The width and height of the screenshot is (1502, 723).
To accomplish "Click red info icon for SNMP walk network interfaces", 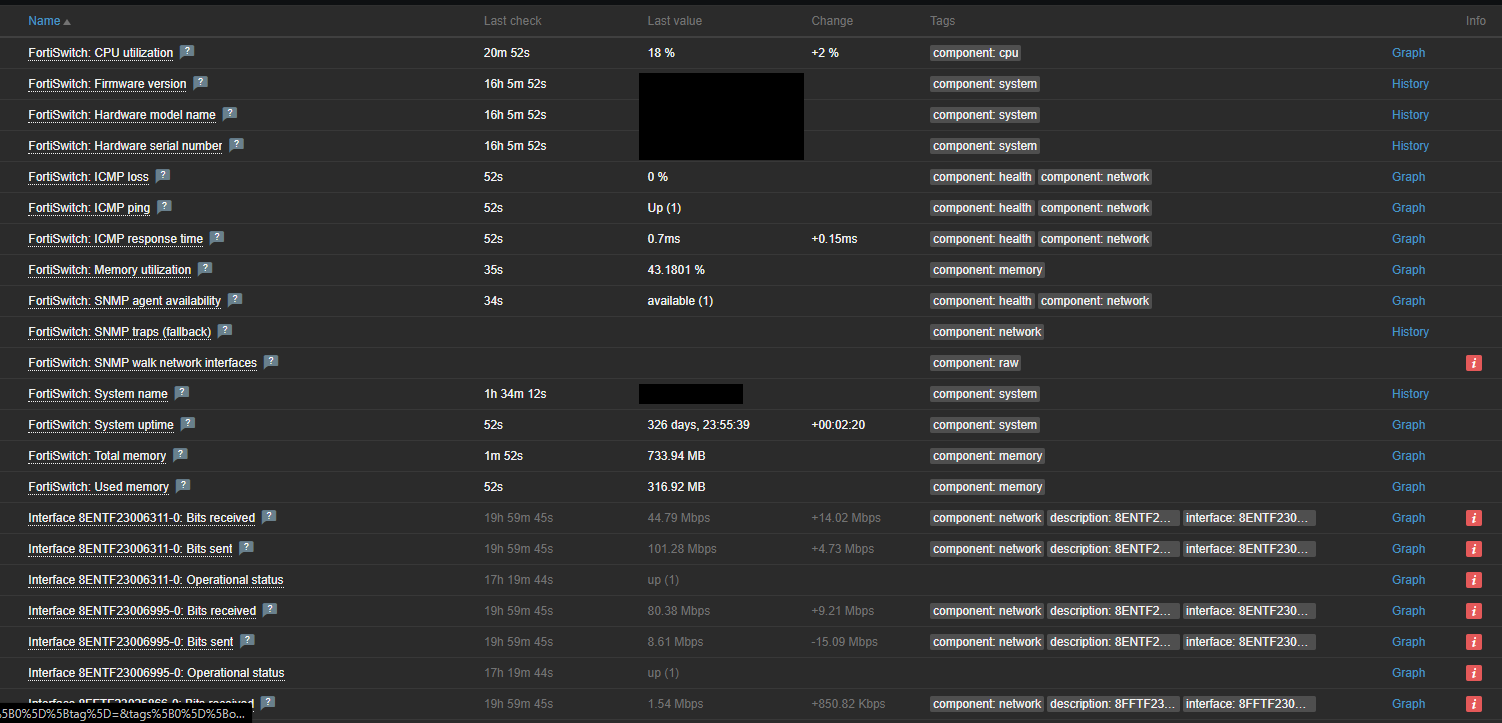I will 1473,363.
